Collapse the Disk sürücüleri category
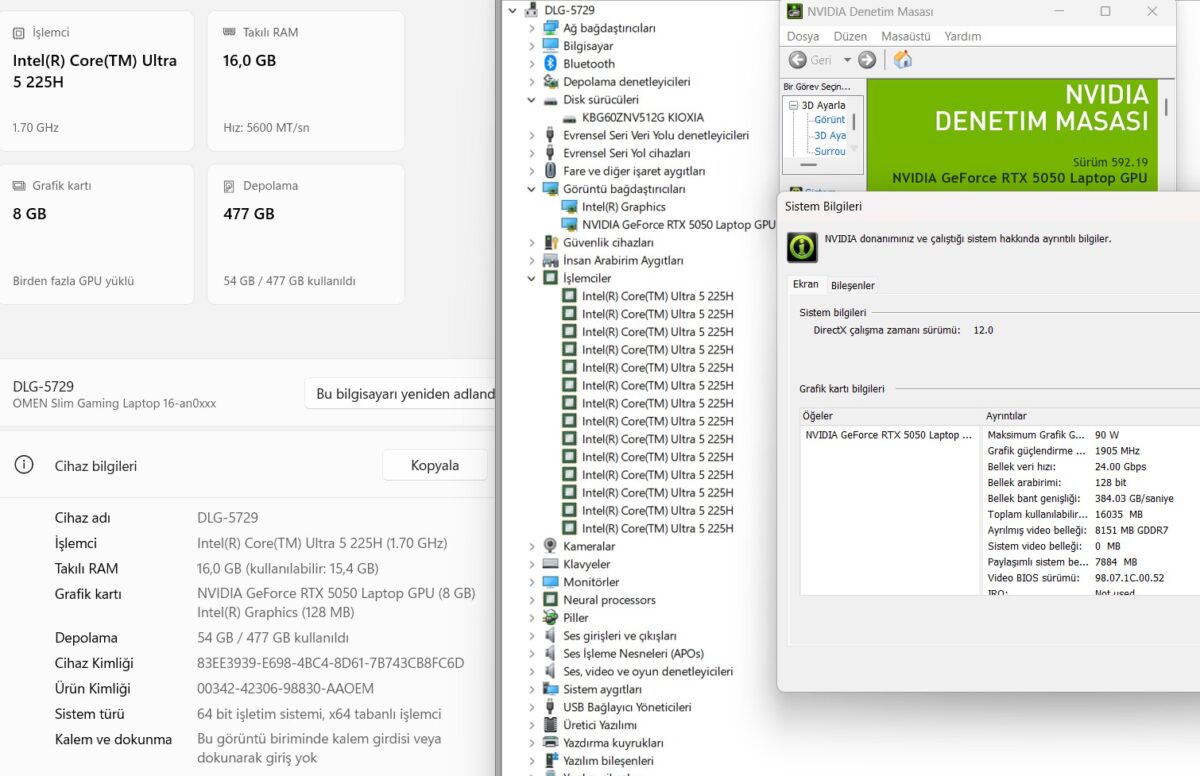The width and height of the screenshot is (1200, 776). (532, 100)
